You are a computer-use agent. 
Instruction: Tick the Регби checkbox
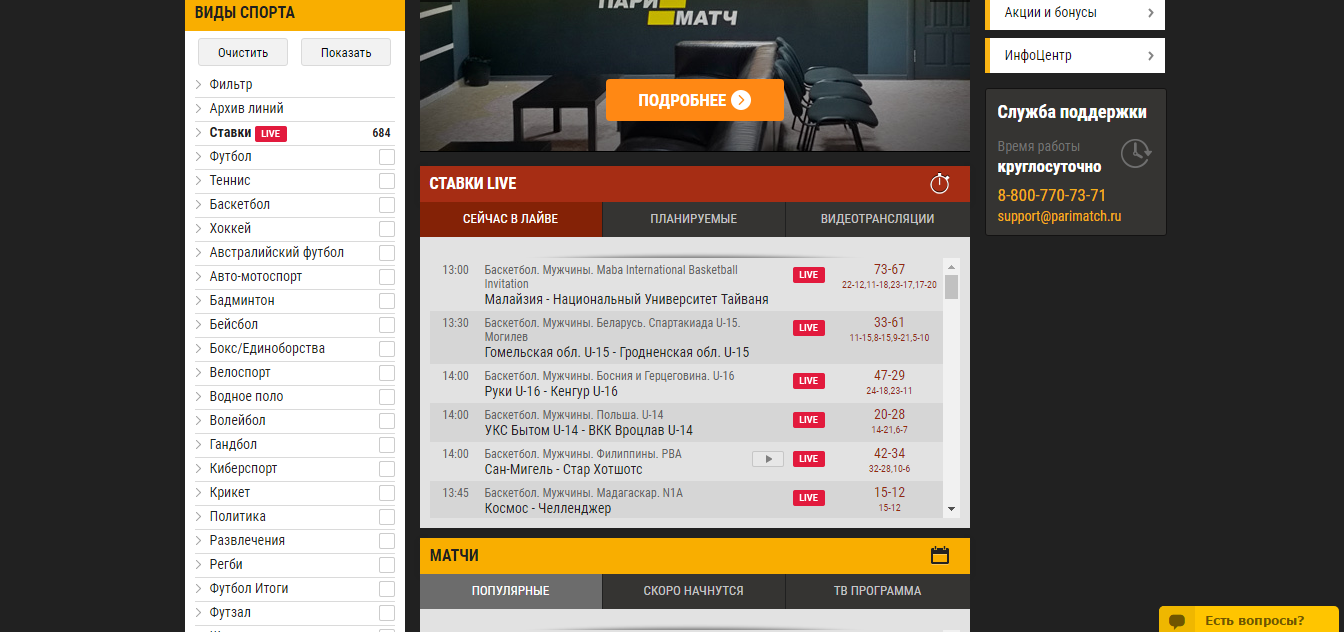tap(387, 565)
